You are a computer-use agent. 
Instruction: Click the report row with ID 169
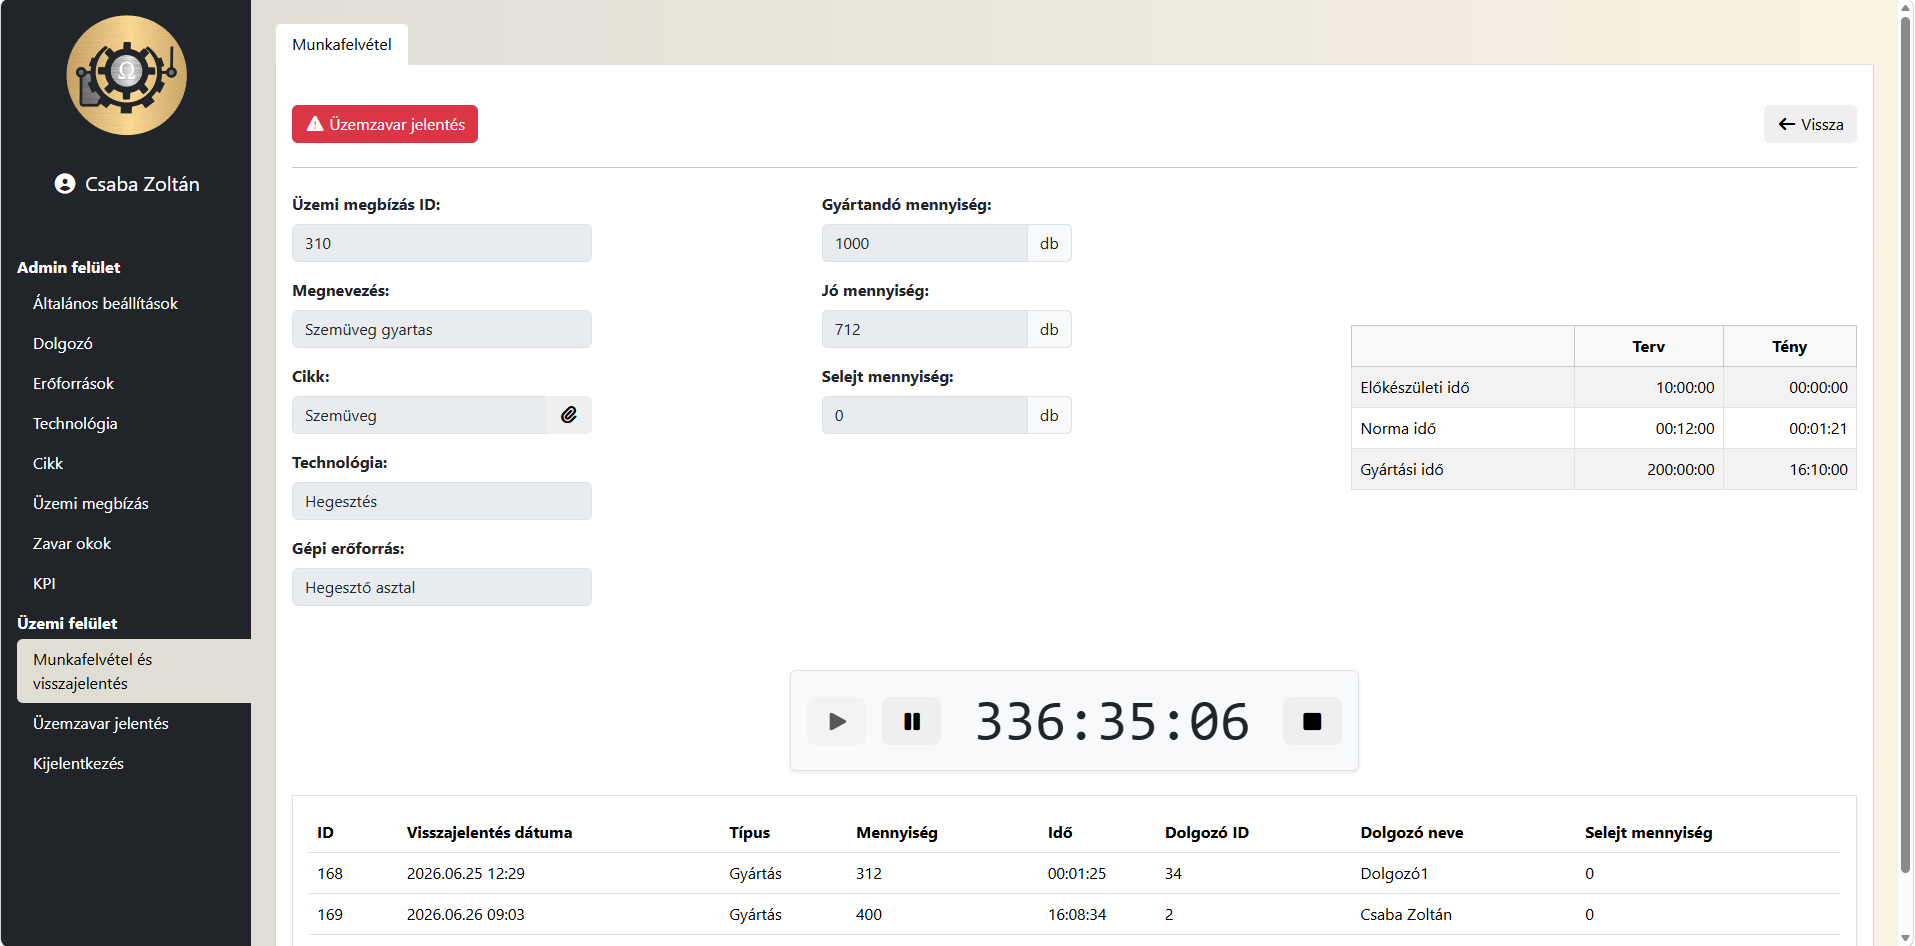[1074, 914]
